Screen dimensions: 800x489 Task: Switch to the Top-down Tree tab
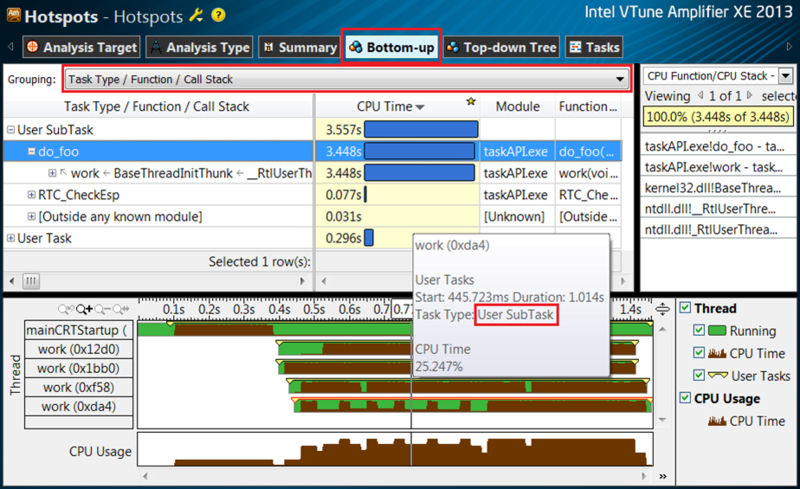point(501,47)
